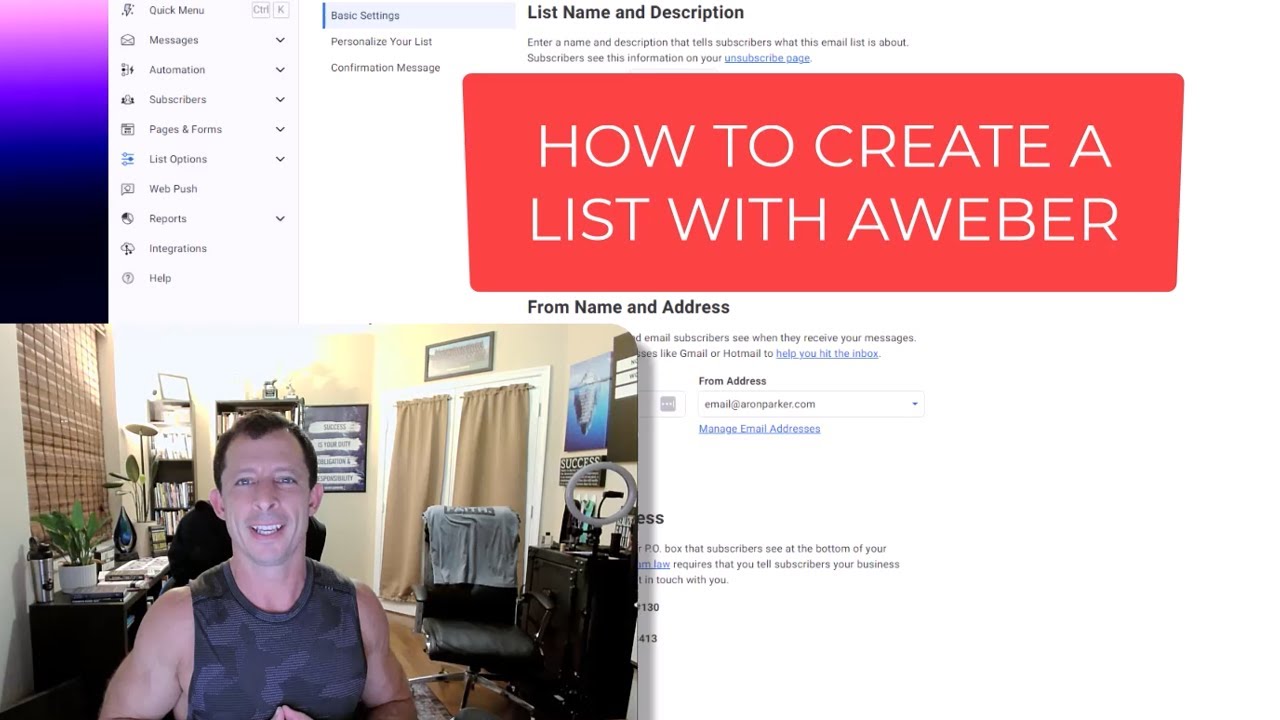Click the Automation menu label
The width and height of the screenshot is (1280, 720).
pos(177,70)
